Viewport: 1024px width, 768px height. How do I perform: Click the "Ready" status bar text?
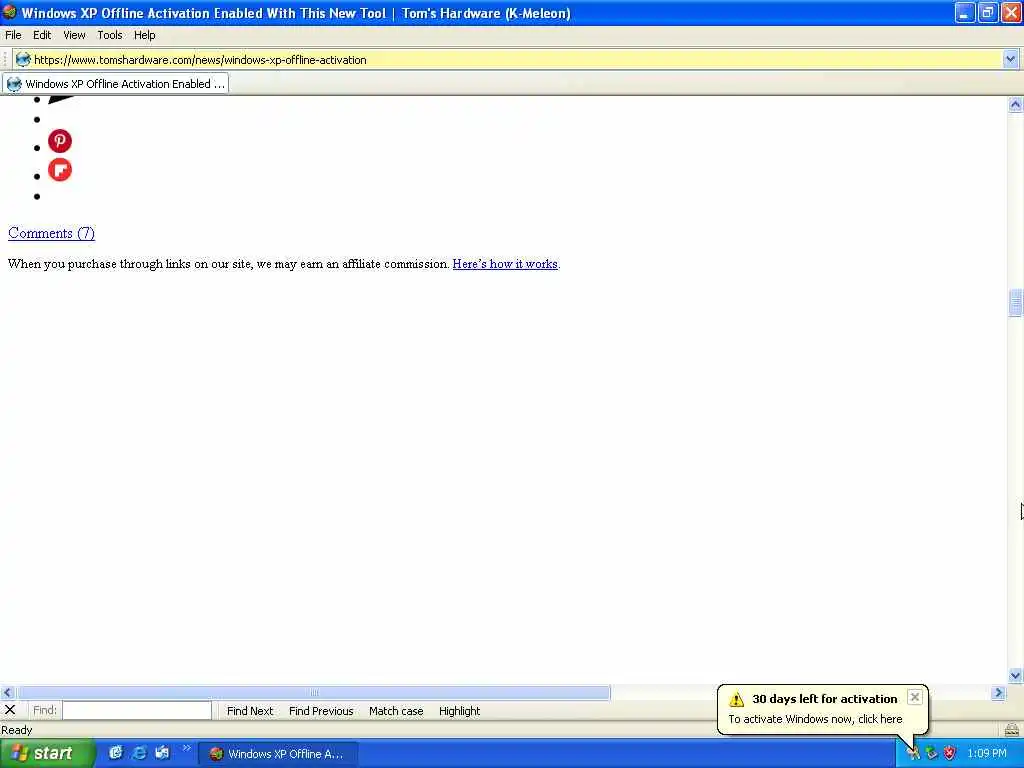pos(17,730)
